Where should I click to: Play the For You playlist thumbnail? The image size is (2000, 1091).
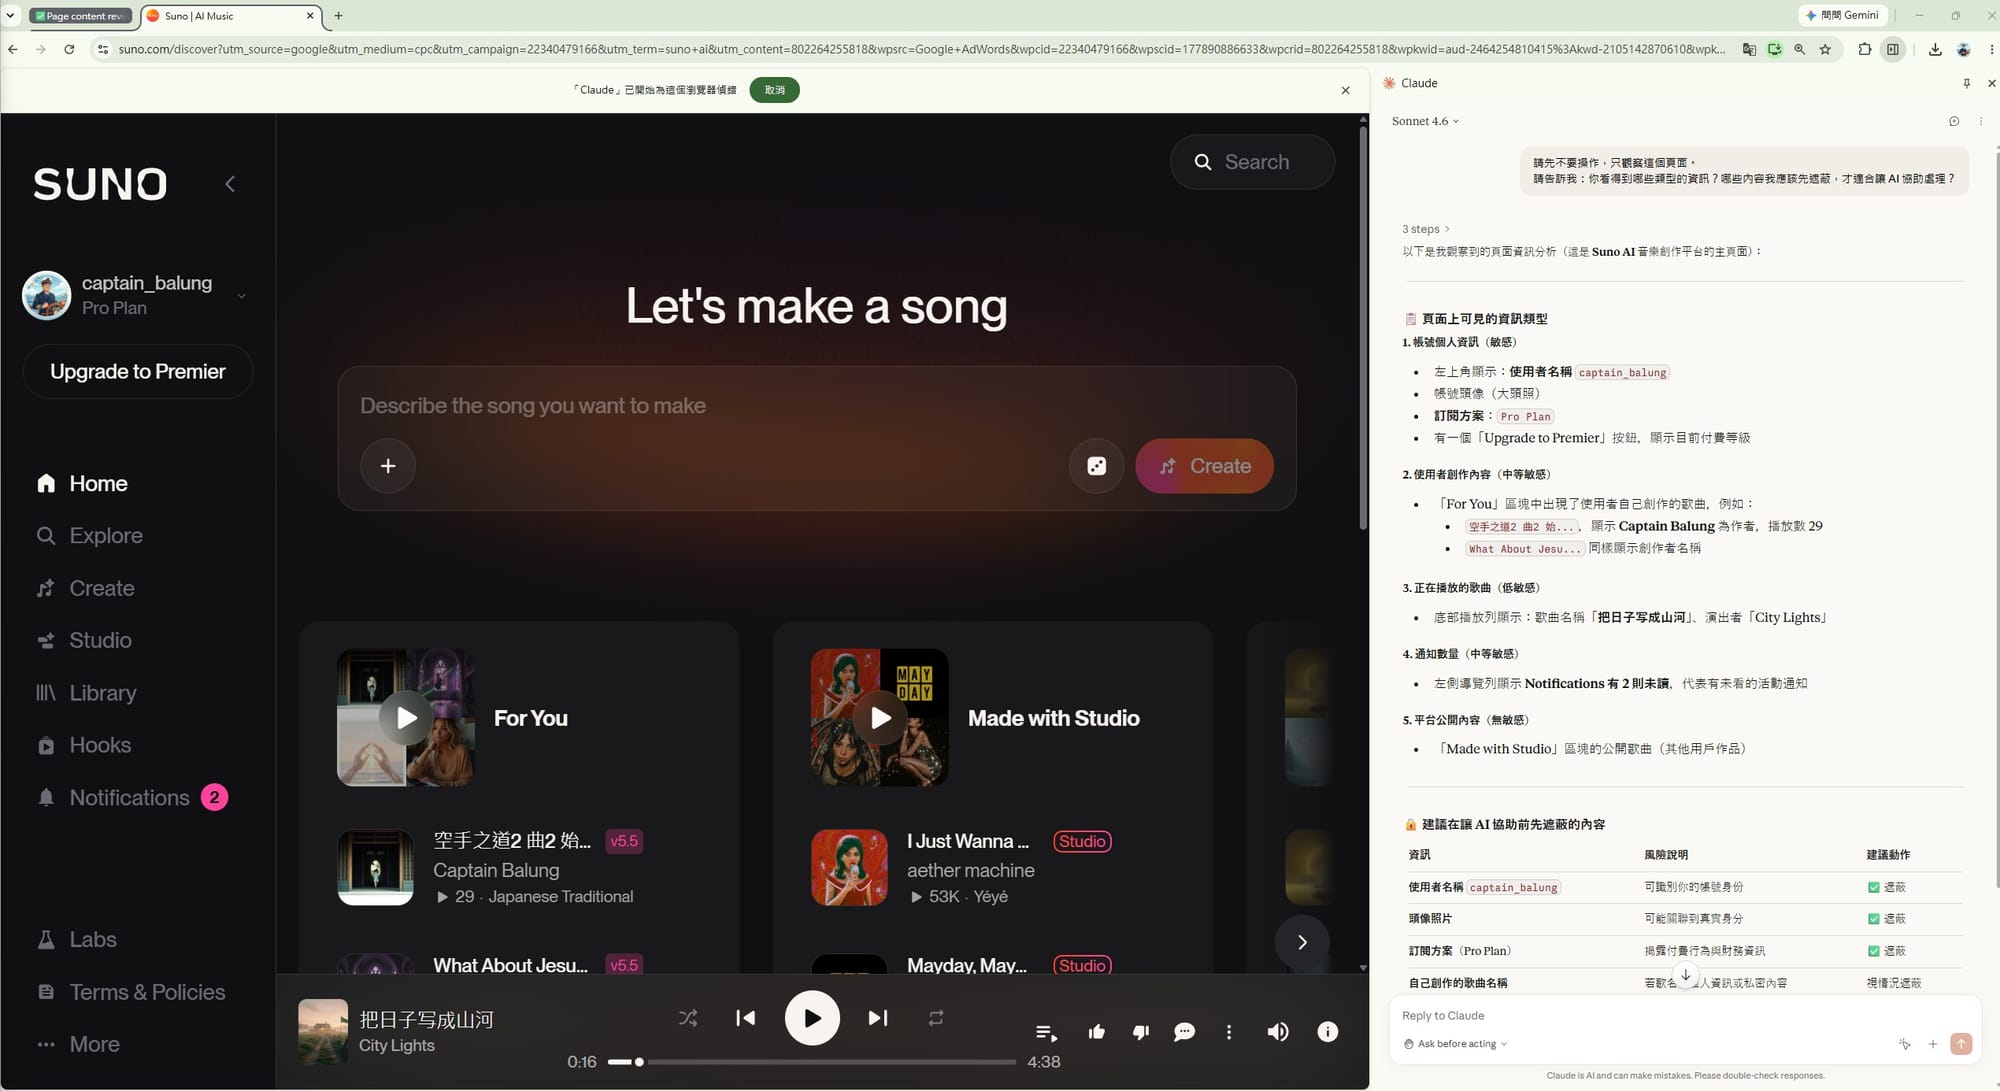pos(406,717)
